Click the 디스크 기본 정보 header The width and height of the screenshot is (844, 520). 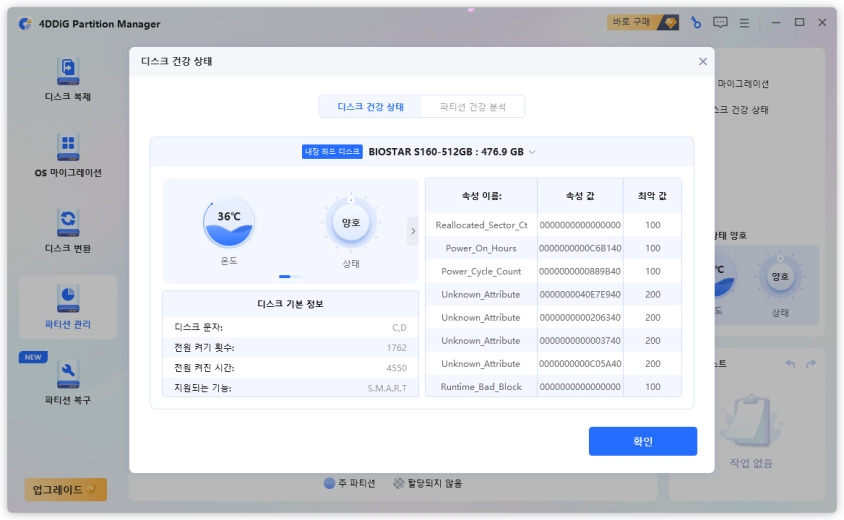tap(290, 304)
